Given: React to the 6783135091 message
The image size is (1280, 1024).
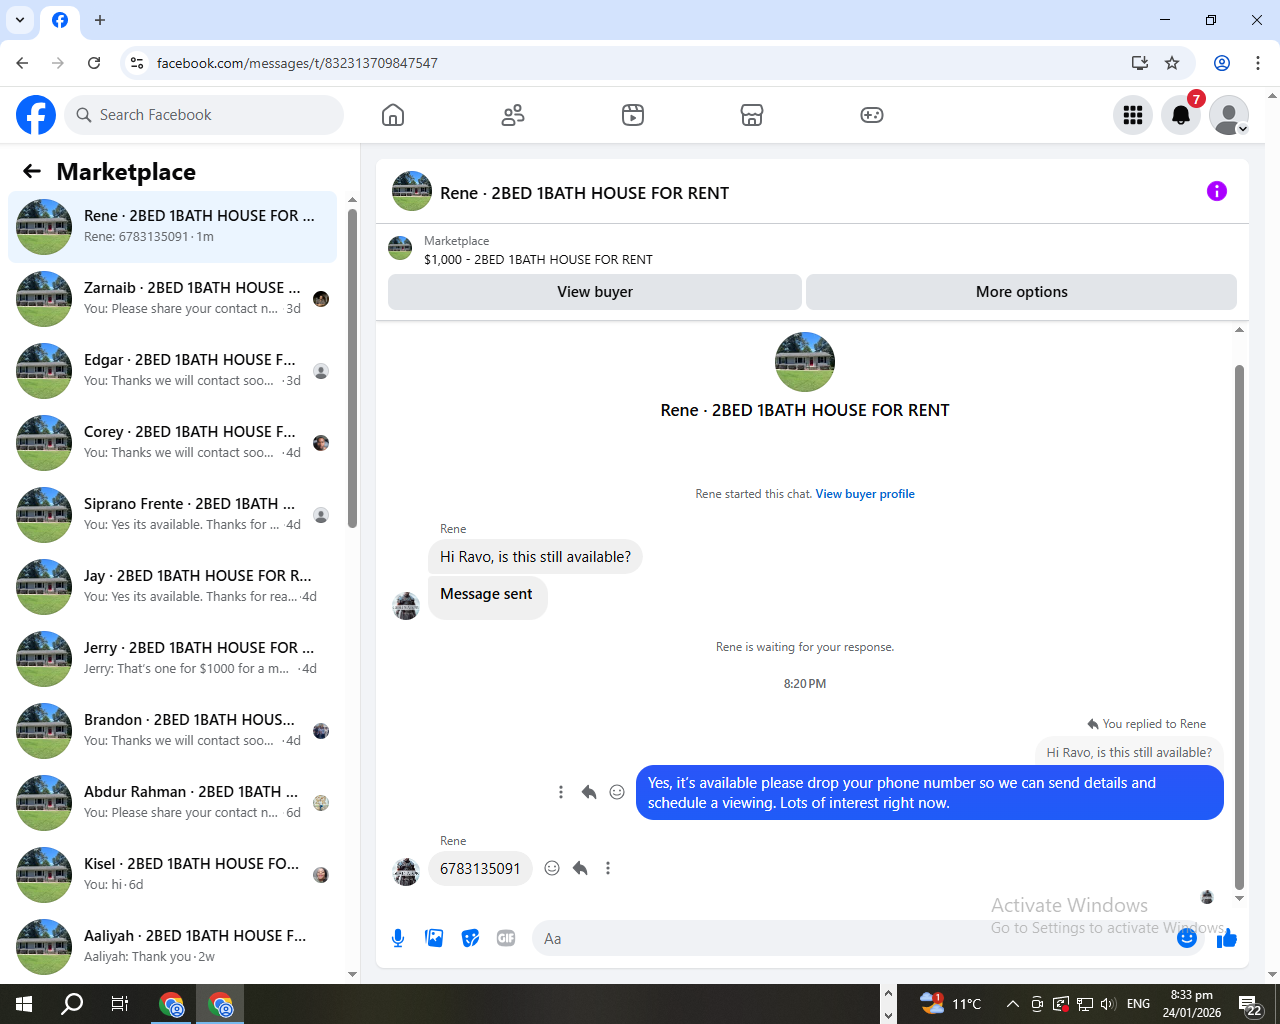Looking at the screenshot, I should click(x=552, y=868).
